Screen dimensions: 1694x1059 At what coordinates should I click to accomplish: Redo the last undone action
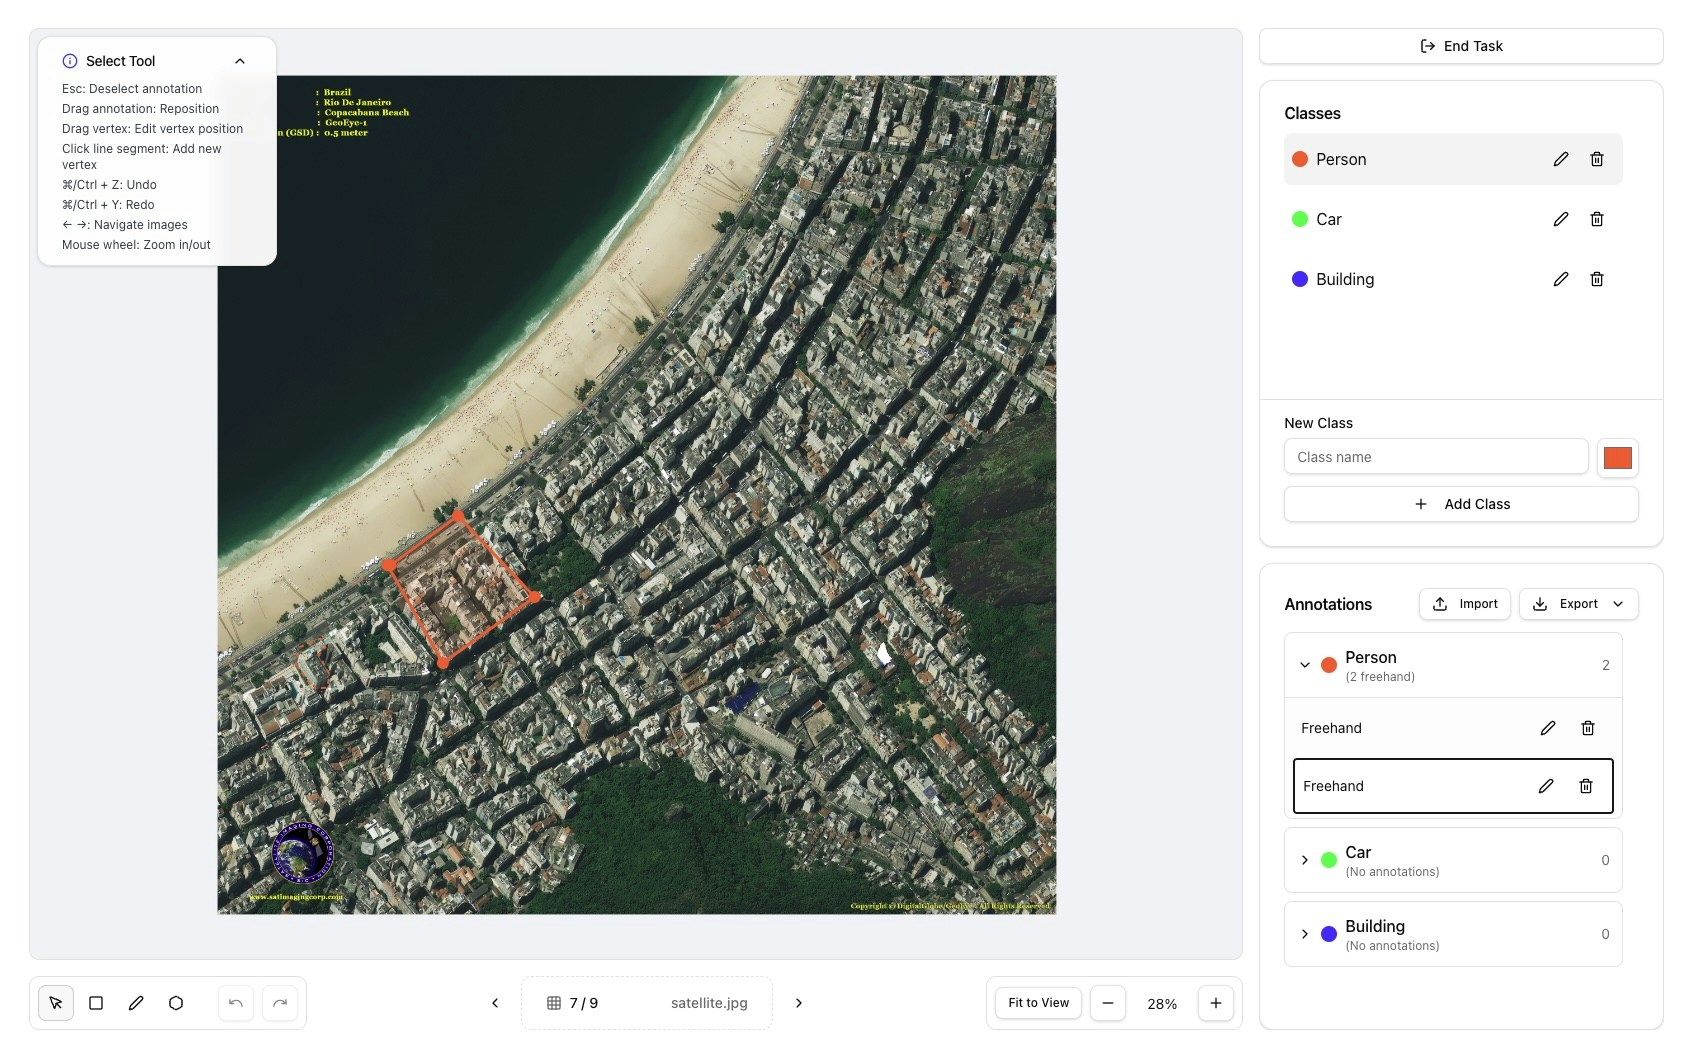point(280,1003)
